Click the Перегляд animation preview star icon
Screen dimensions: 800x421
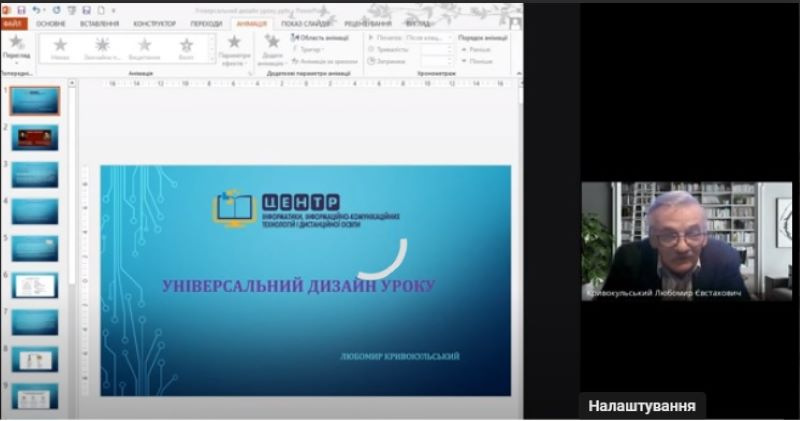[x=16, y=44]
